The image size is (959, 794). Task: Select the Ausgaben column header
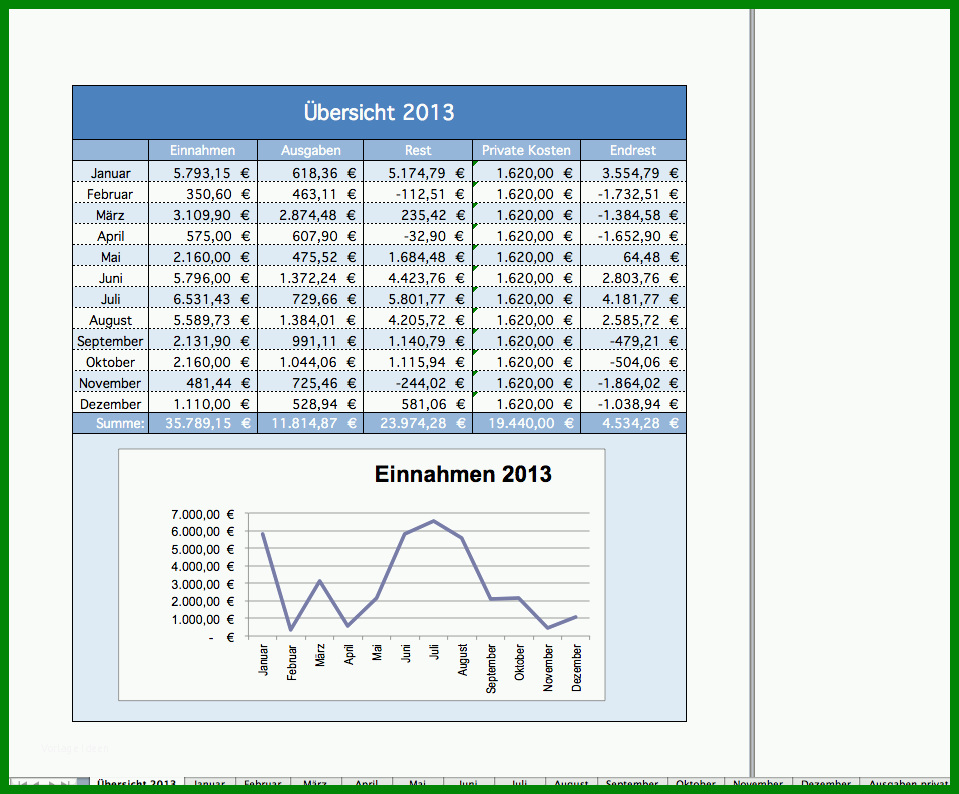[311, 150]
